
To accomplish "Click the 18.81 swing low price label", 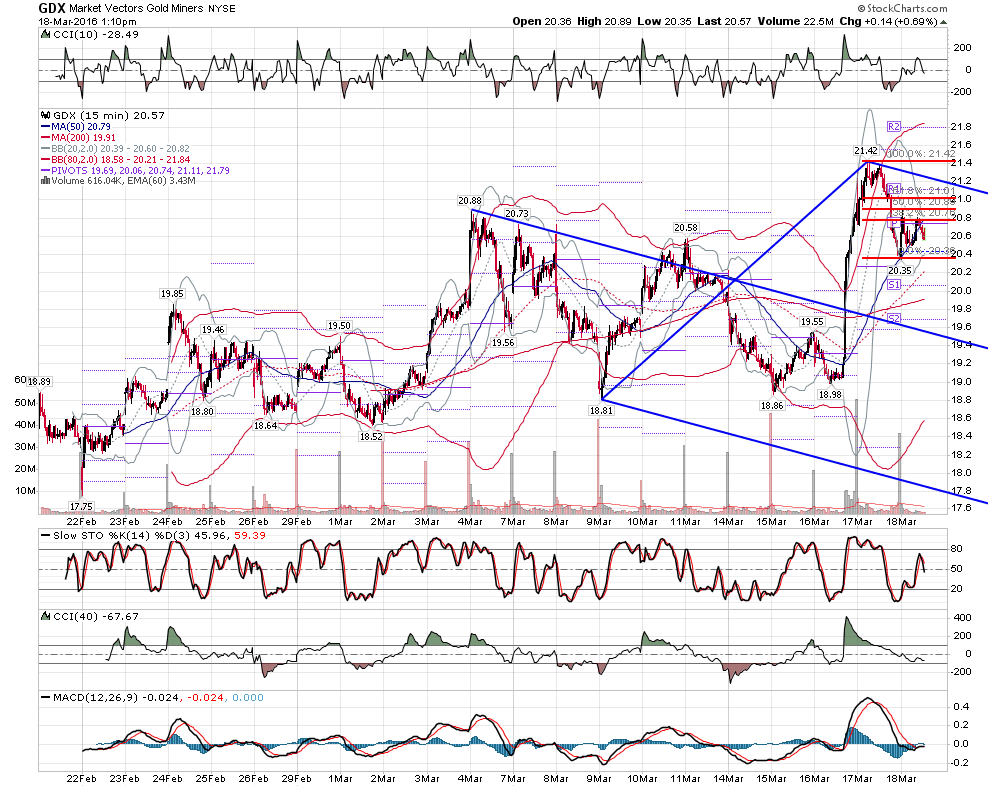I will (601, 411).
